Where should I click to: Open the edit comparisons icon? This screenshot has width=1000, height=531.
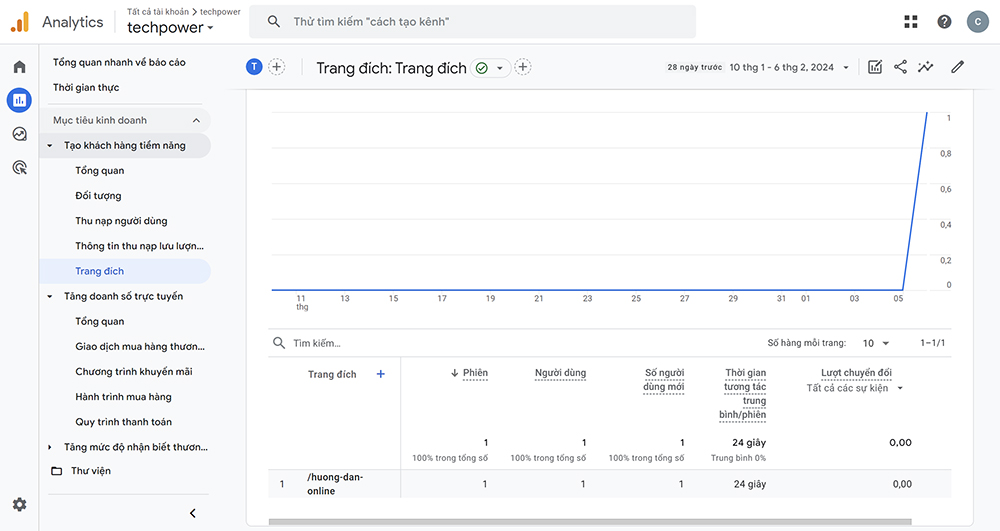pos(875,67)
